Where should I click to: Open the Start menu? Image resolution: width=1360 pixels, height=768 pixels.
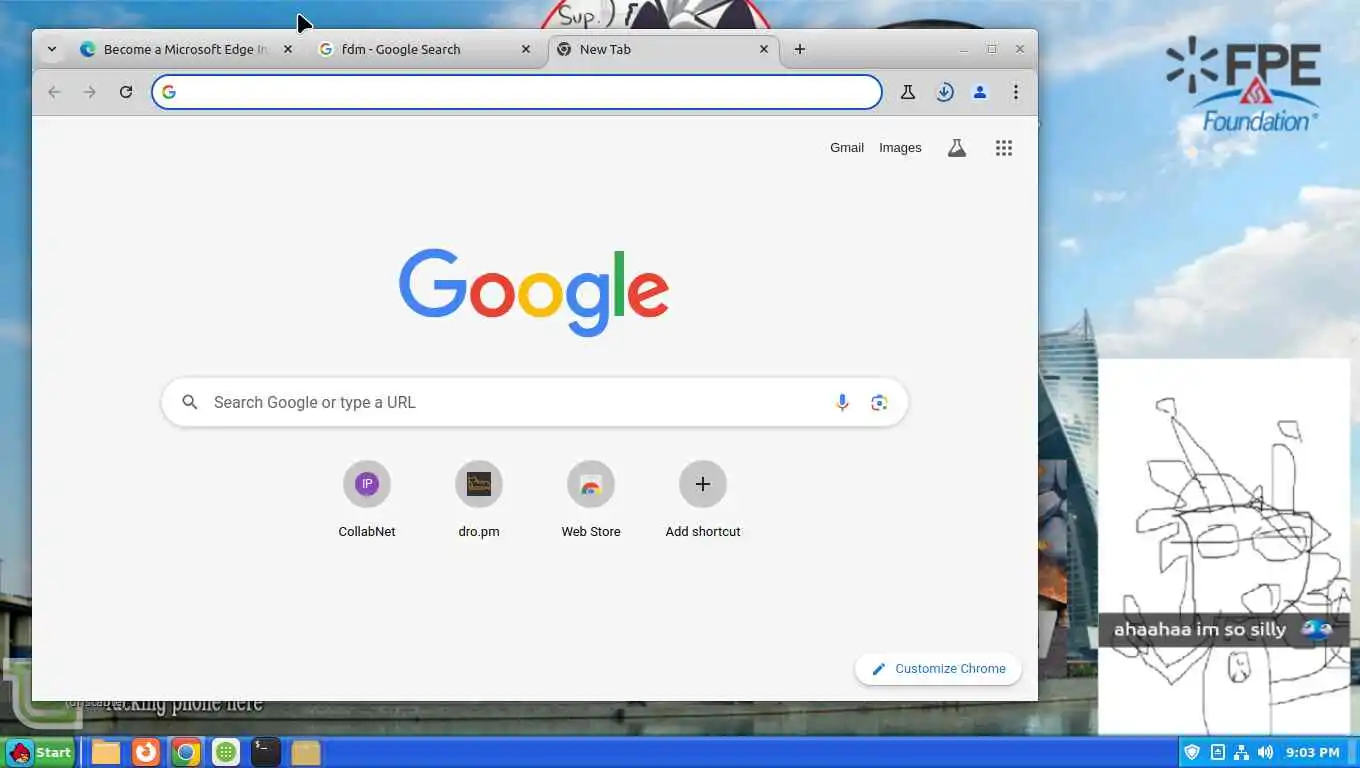pos(39,752)
